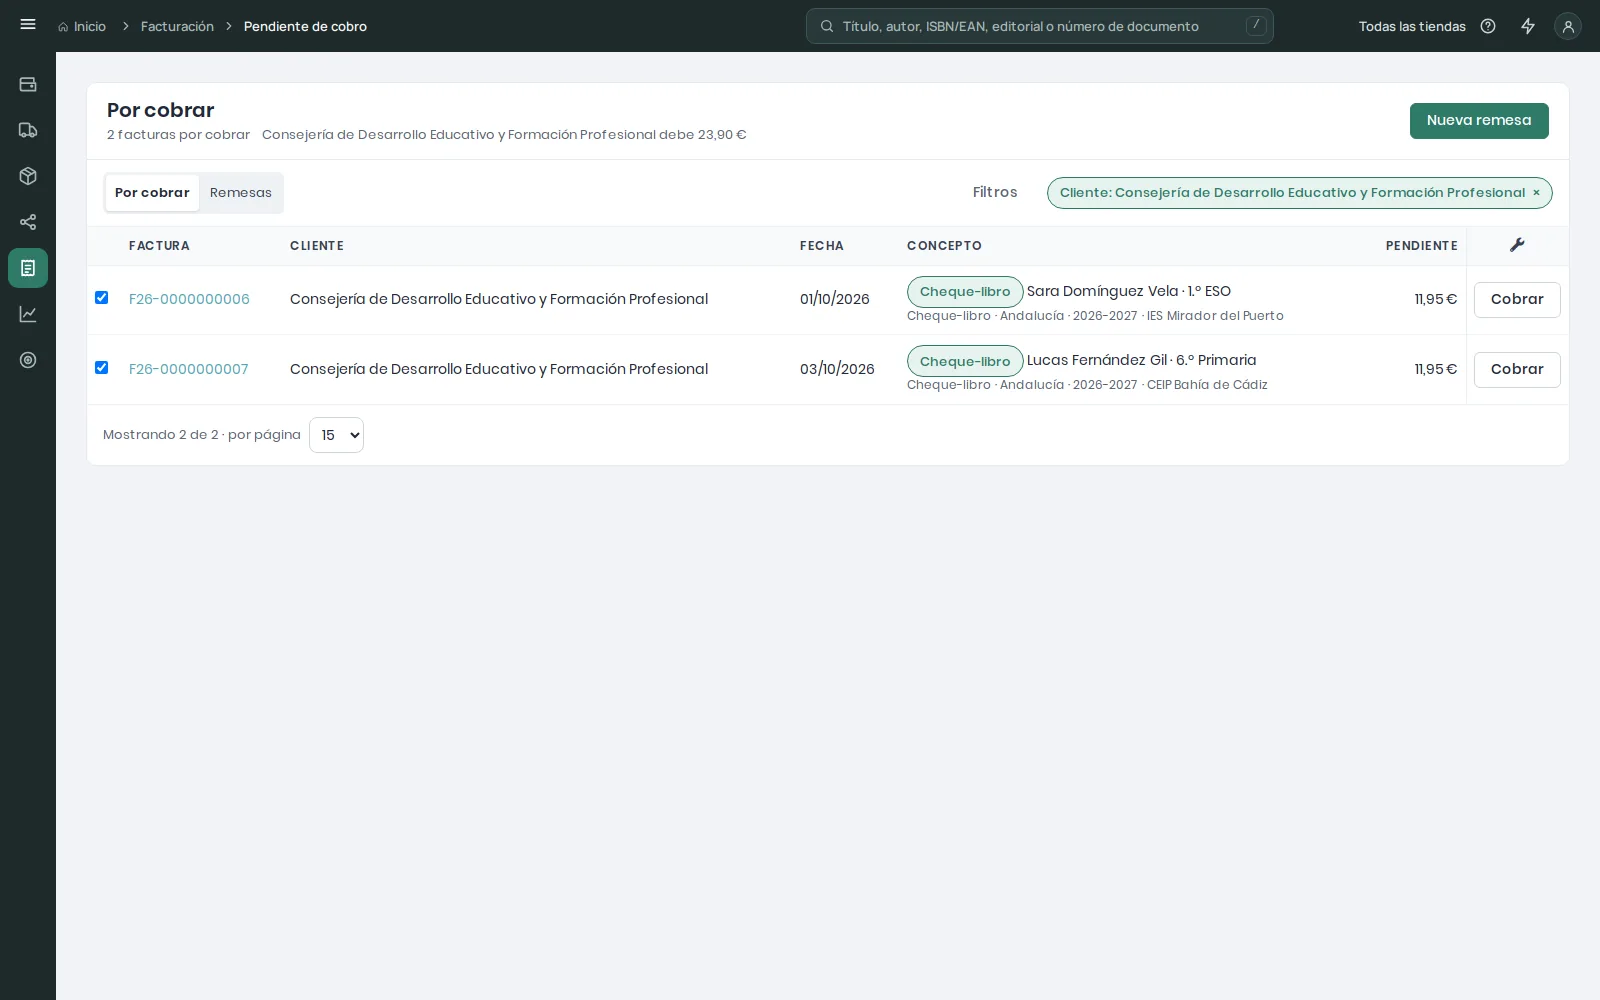Viewport: 1600px width, 1000px height.
Task: Open the Todas las tiendas store selector
Action: (1412, 26)
